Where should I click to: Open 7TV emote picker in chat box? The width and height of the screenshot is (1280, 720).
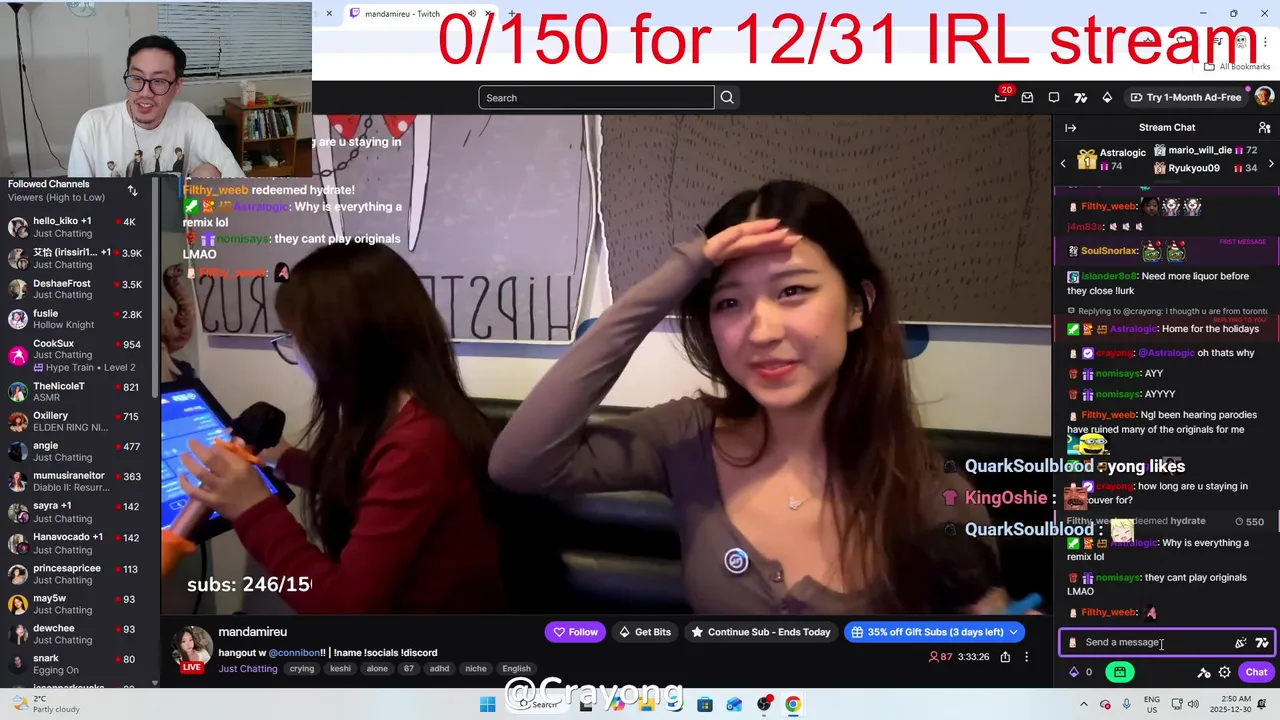[1262, 643]
